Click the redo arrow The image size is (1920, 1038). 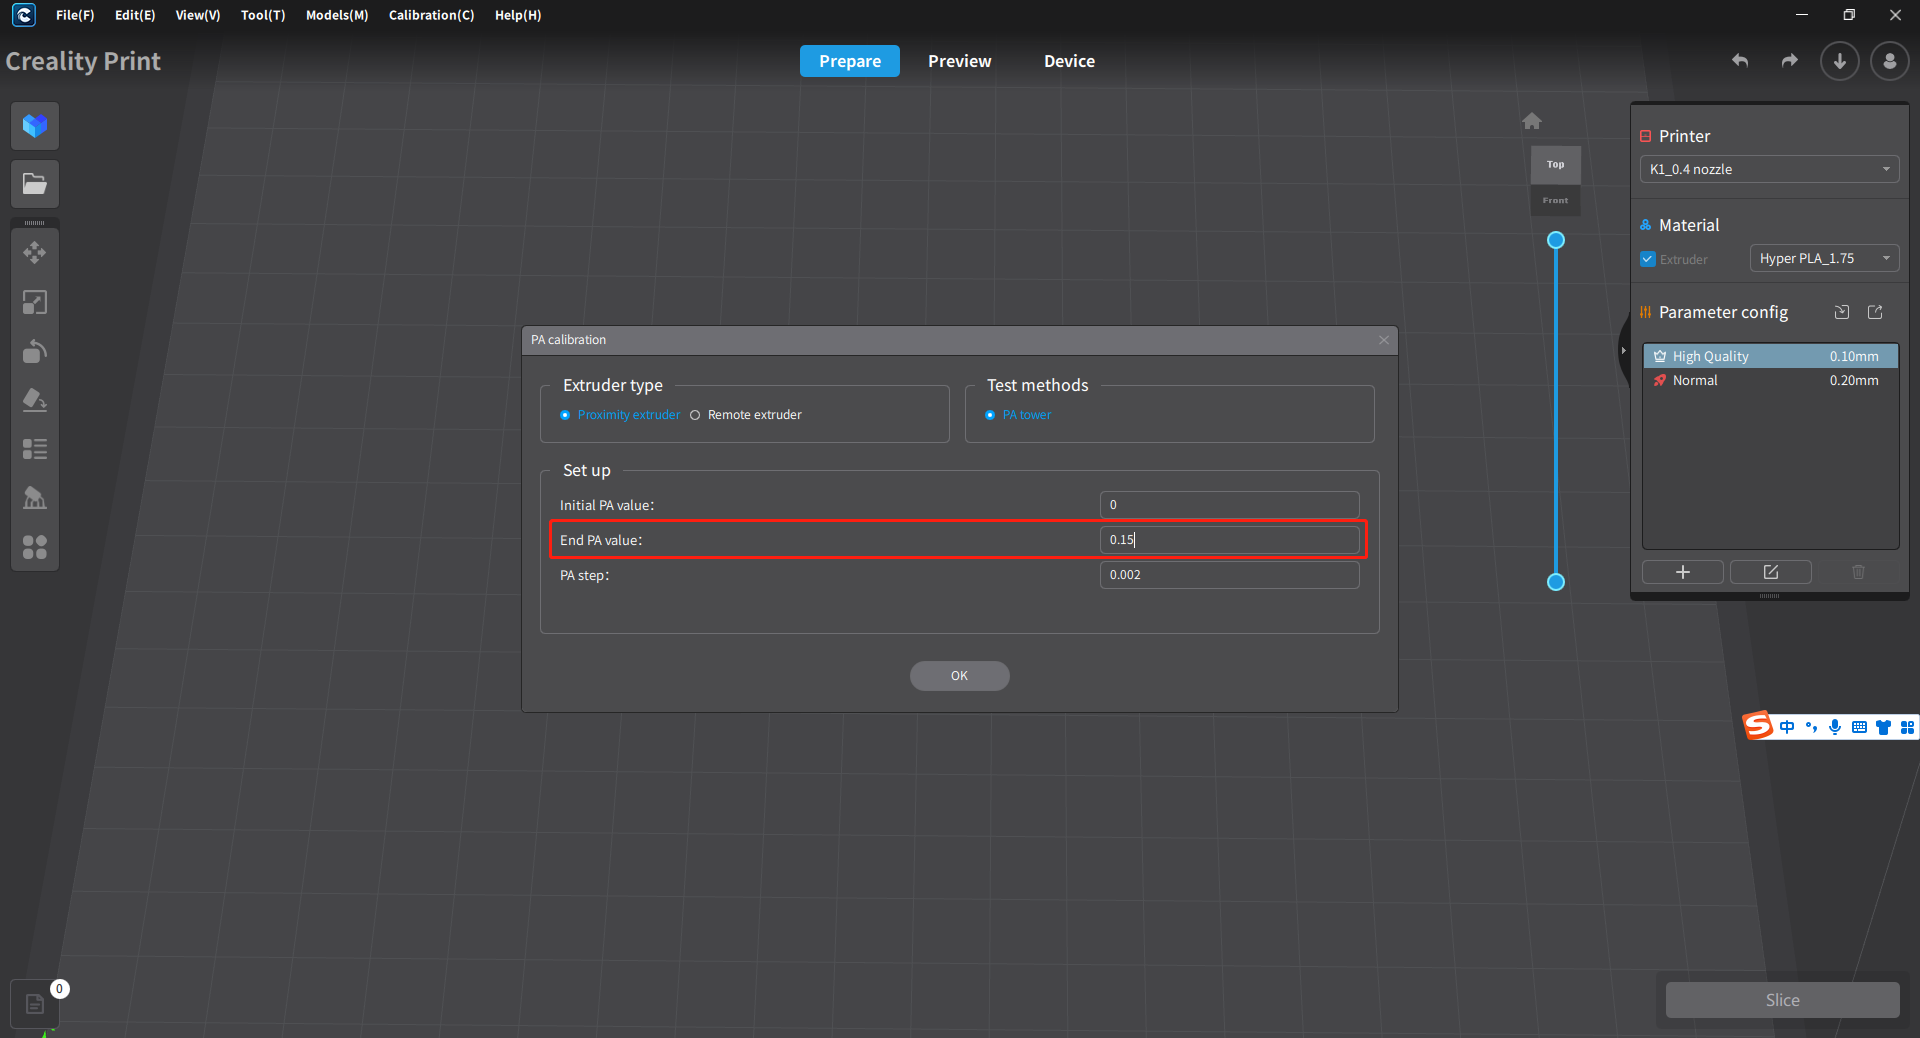tap(1790, 61)
